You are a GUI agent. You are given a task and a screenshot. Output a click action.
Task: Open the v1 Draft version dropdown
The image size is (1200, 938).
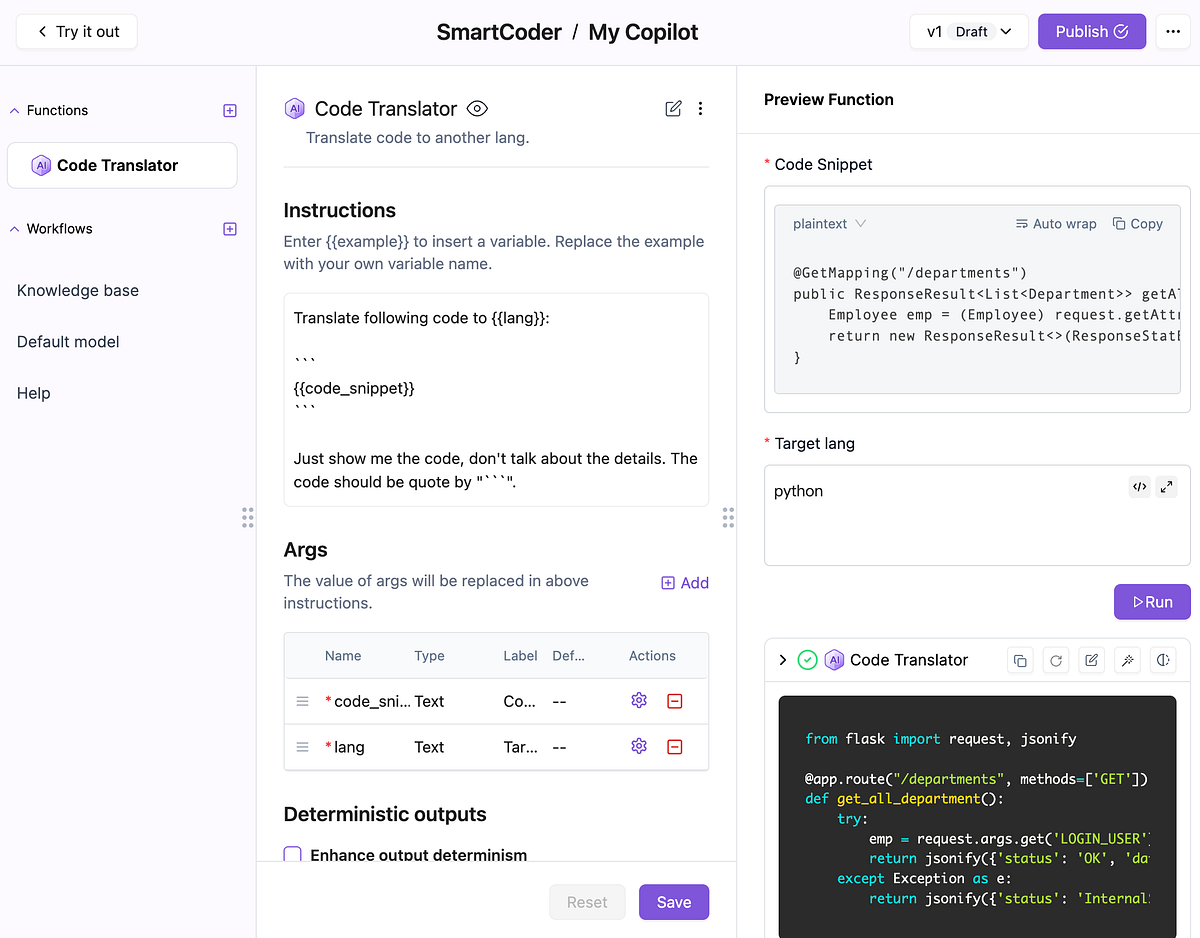tap(968, 31)
